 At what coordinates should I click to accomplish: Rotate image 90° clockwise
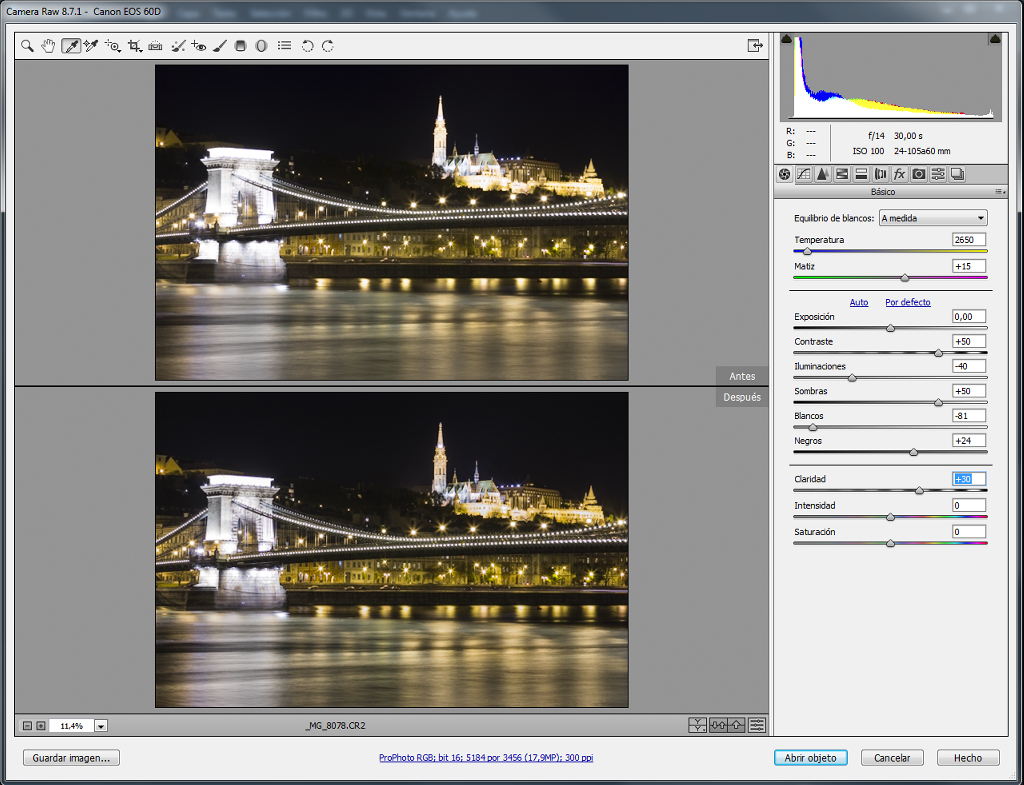point(328,46)
